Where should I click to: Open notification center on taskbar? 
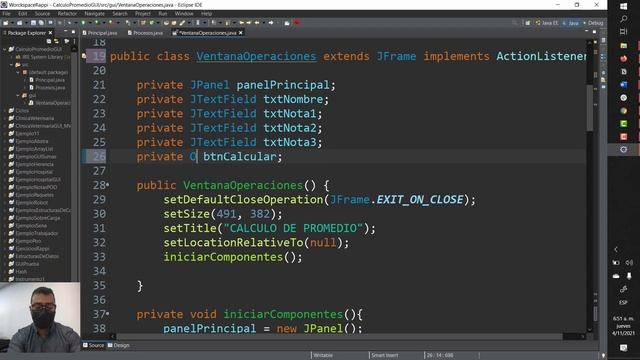(x=623, y=348)
